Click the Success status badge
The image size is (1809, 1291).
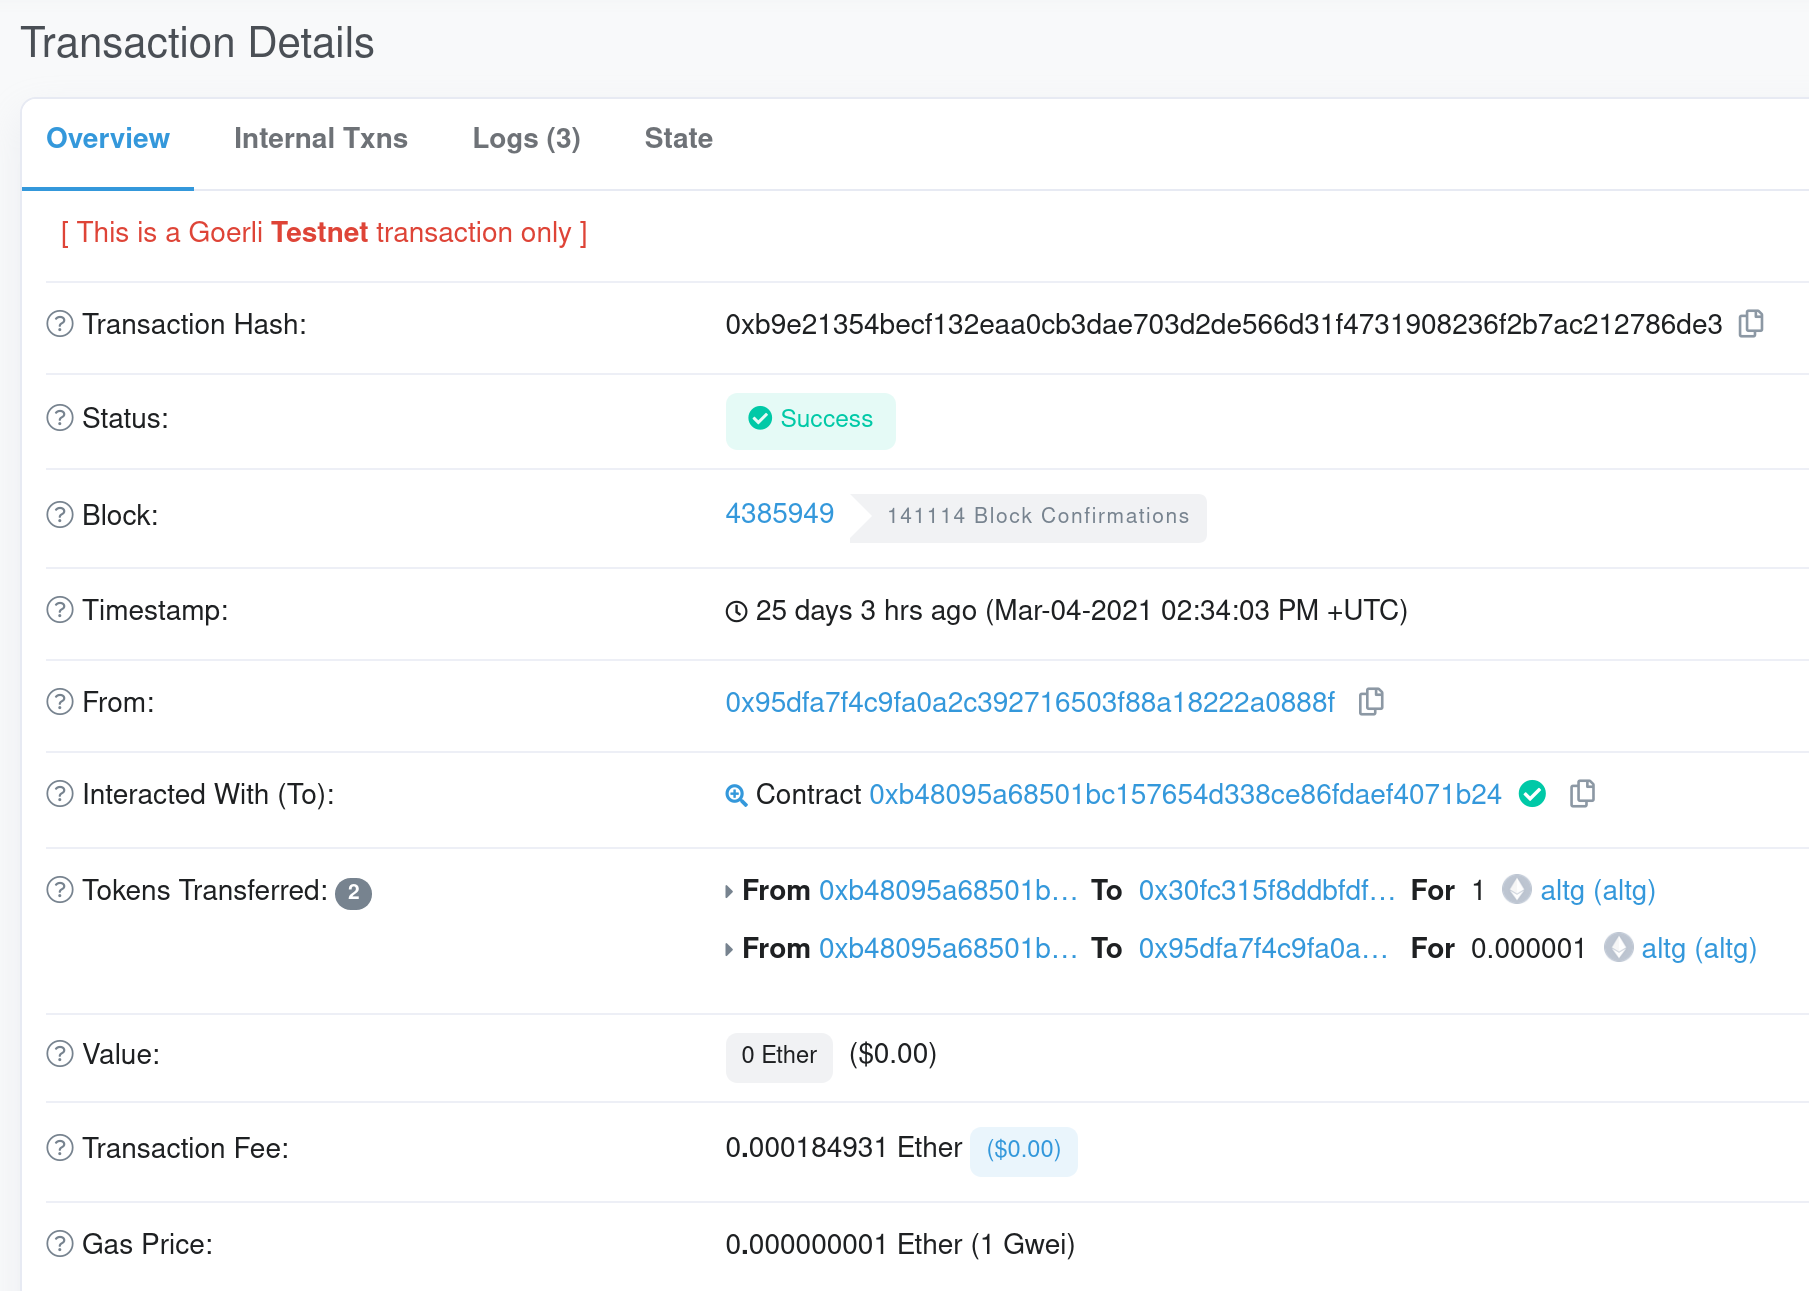tap(810, 421)
